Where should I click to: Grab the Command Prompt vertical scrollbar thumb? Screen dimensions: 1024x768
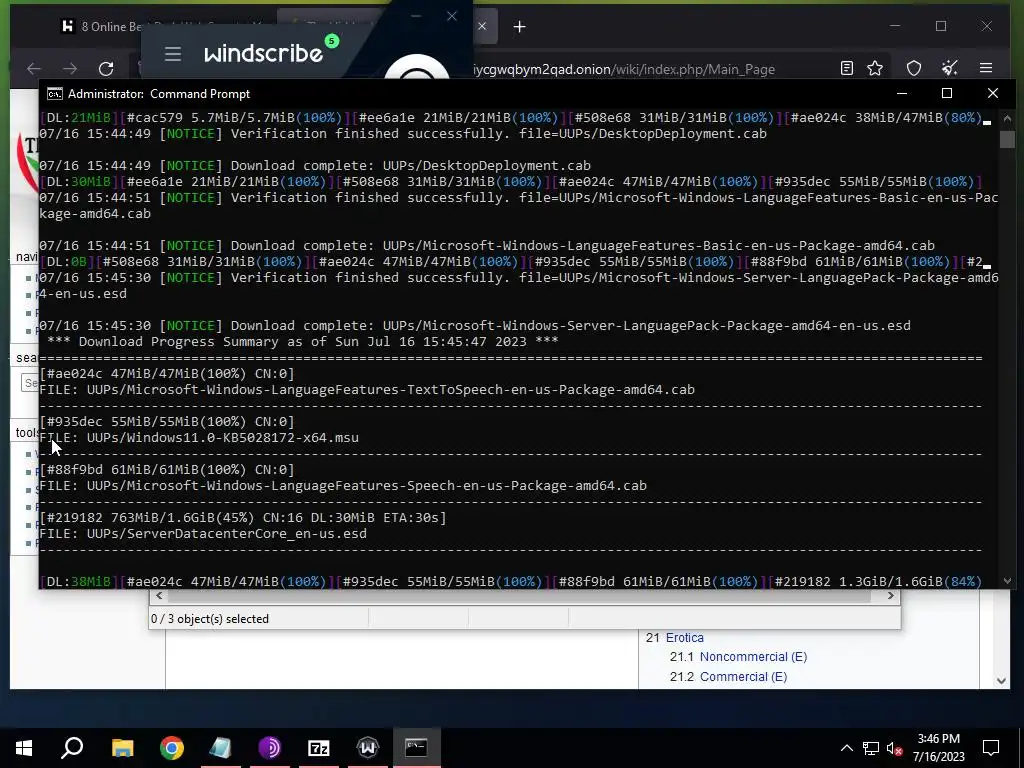pyautogui.click(x=1007, y=140)
